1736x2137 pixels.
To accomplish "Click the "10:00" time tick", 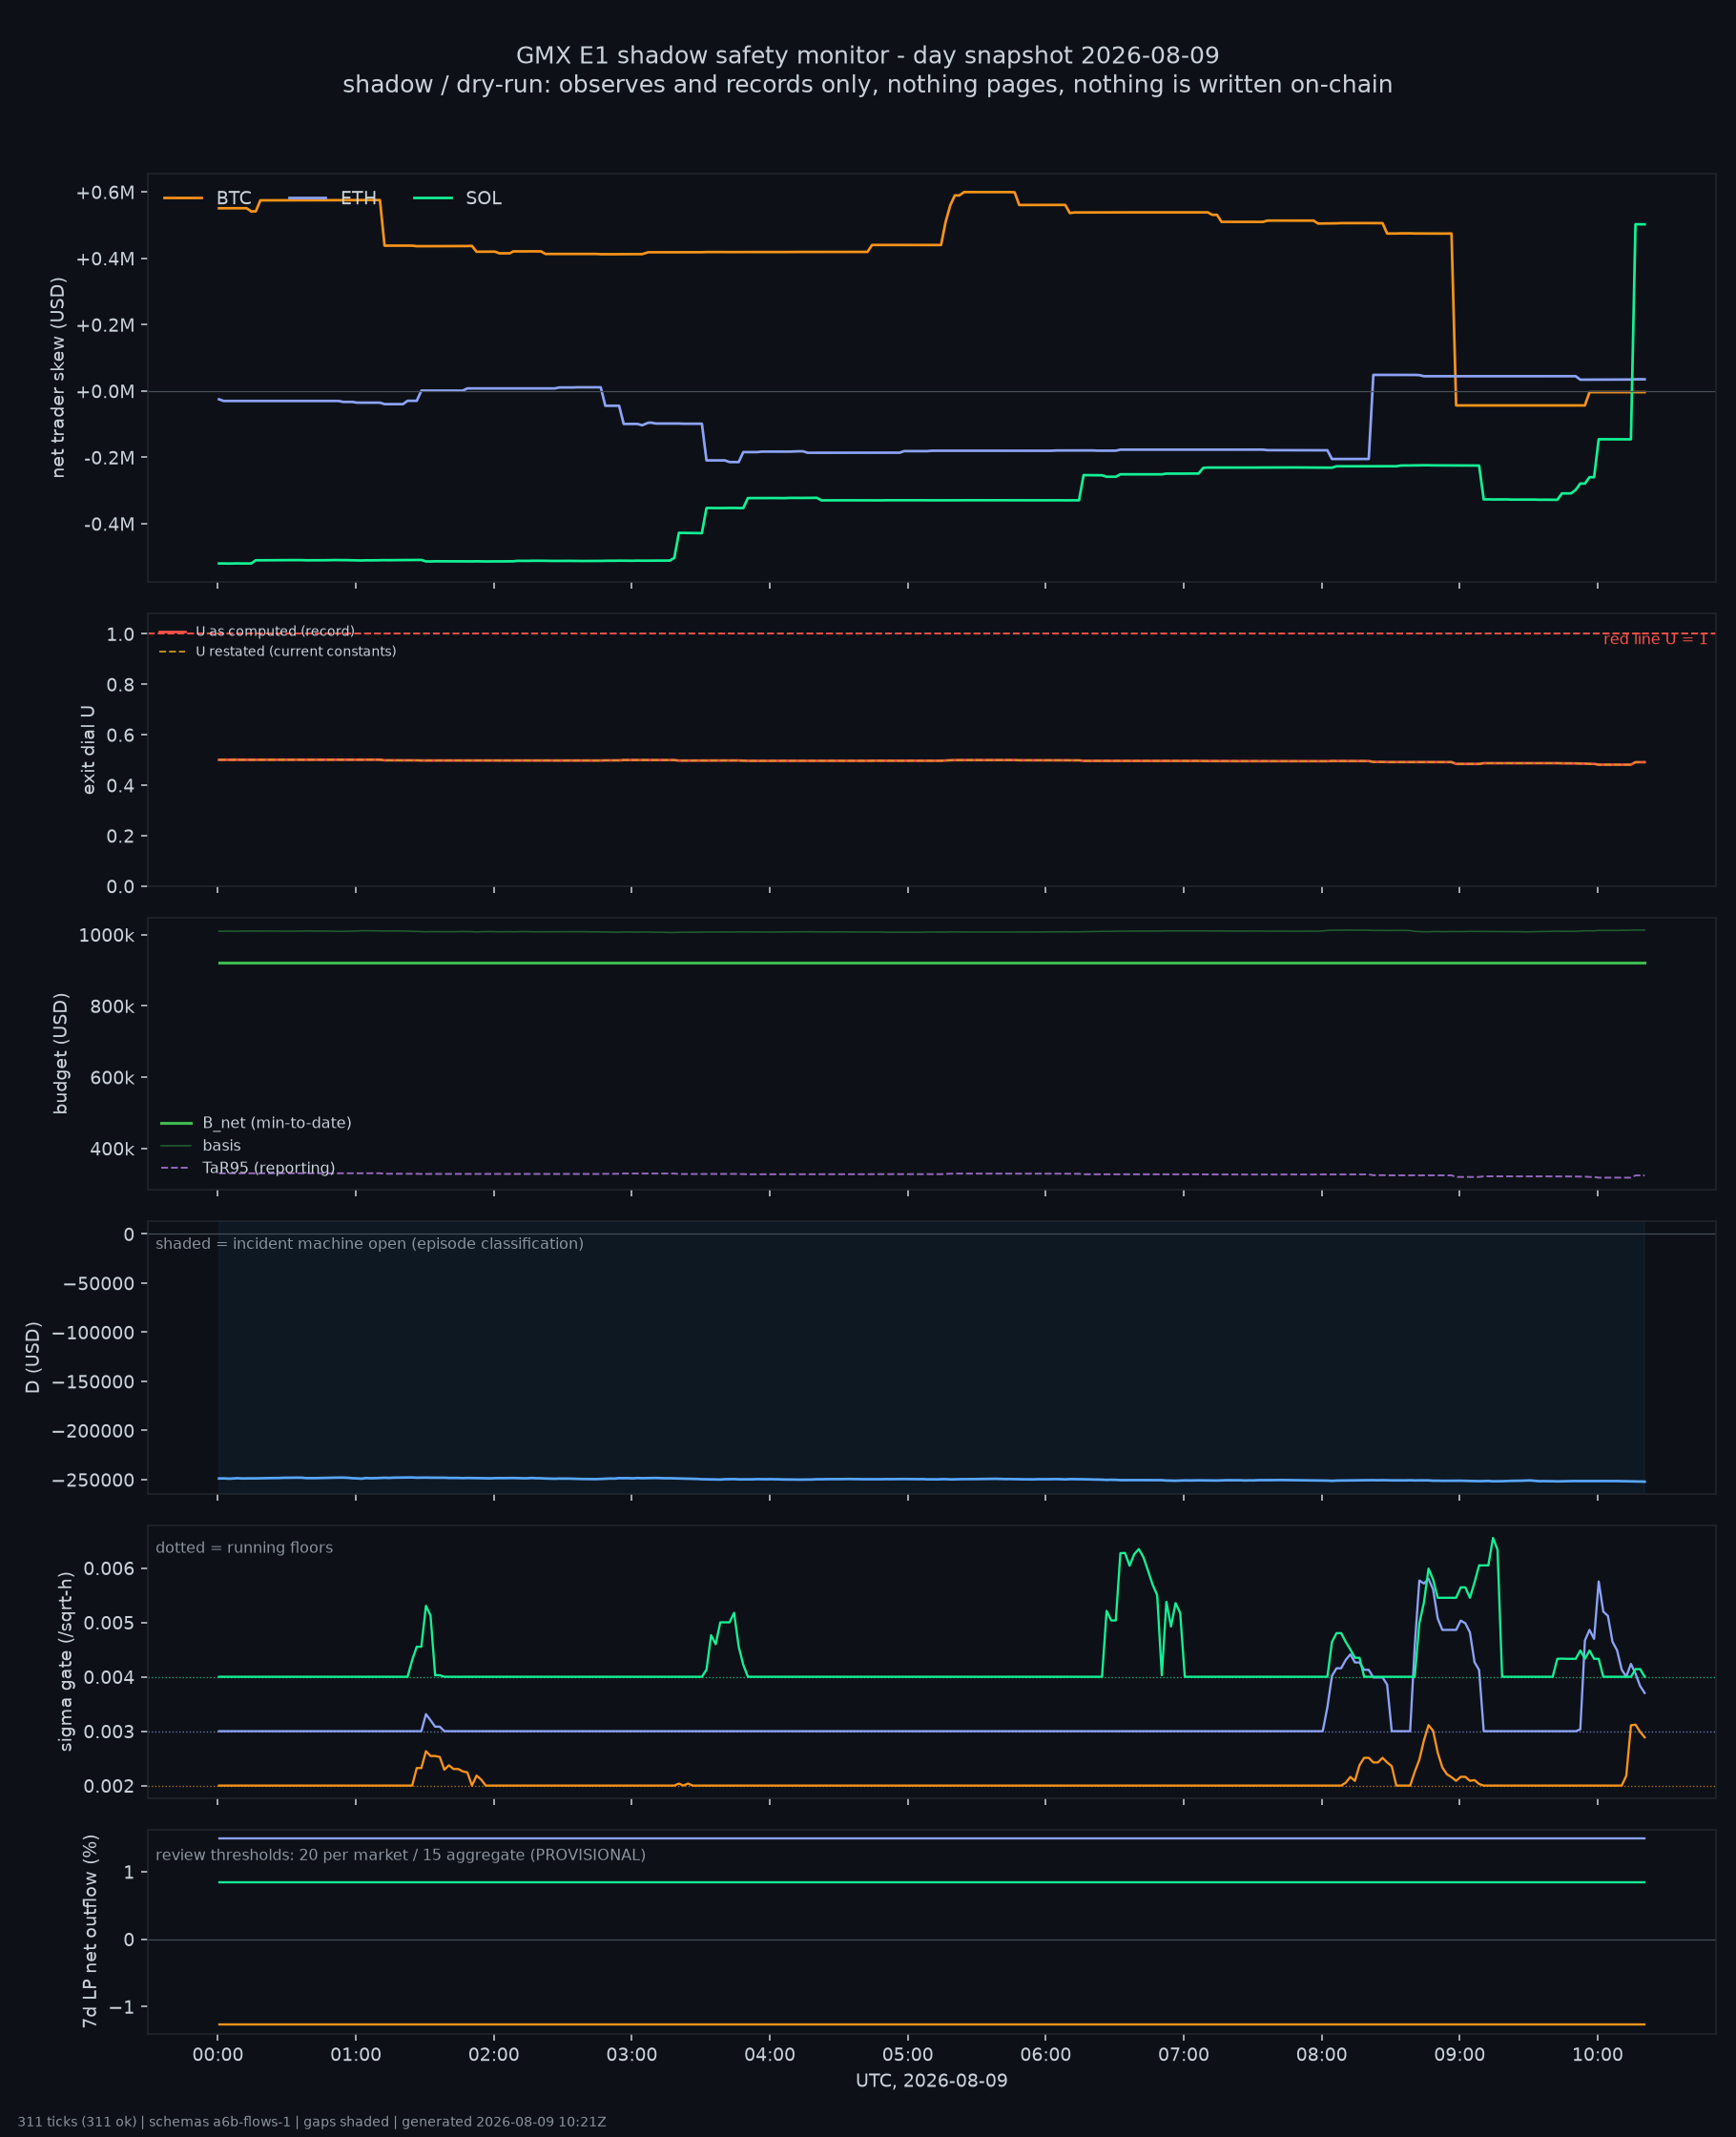I will [1598, 2055].
